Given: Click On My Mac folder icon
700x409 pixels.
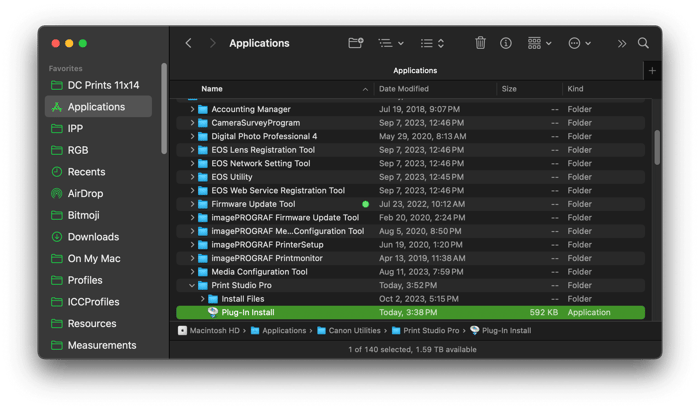Looking at the screenshot, I should [57, 259].
